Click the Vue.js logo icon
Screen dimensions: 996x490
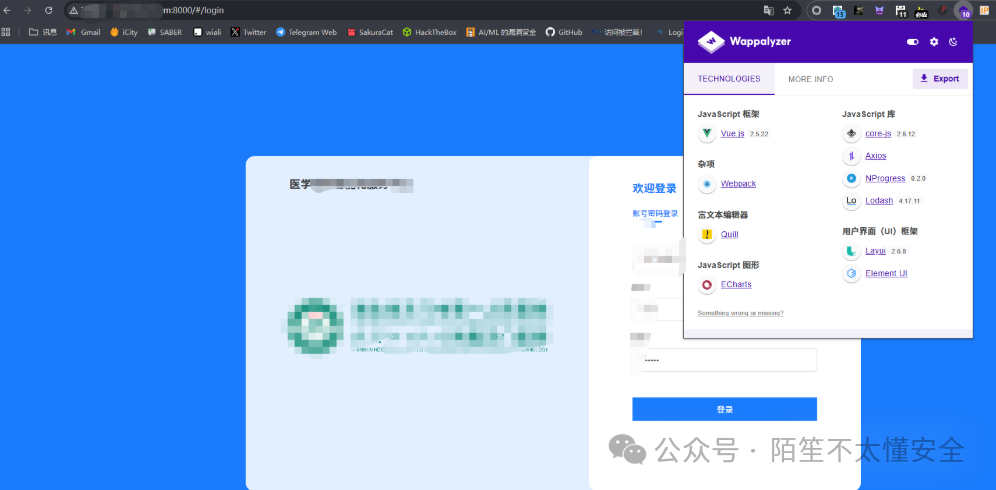coord(707,134)
